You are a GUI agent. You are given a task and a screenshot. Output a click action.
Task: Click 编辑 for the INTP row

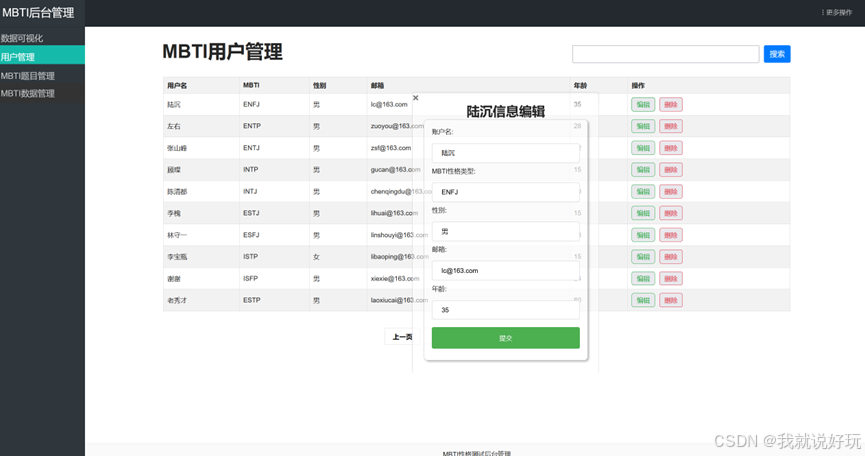pyautogui.click(x=643, y=170)
